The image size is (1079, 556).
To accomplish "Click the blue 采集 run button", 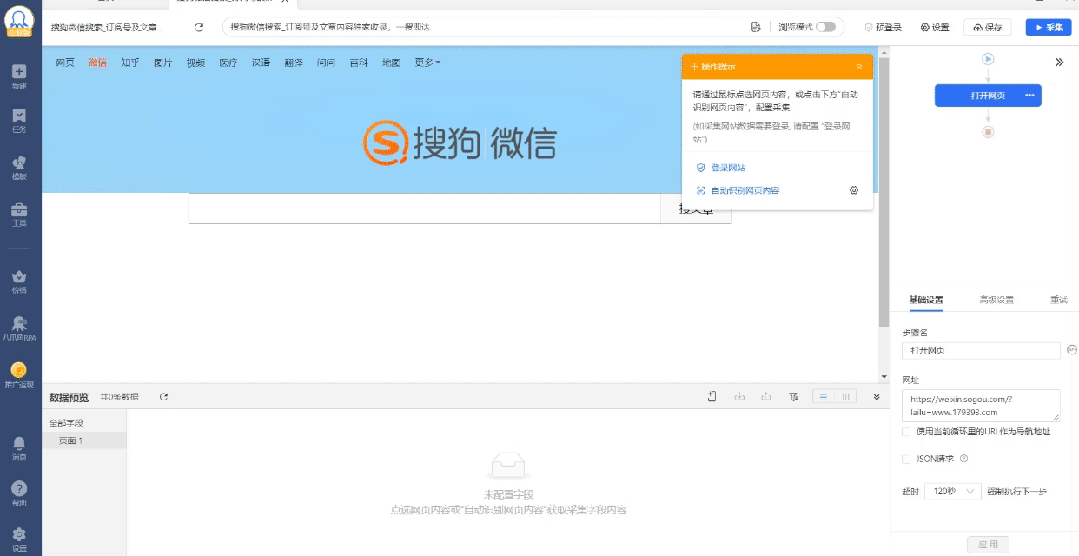I will (1049, 27).
